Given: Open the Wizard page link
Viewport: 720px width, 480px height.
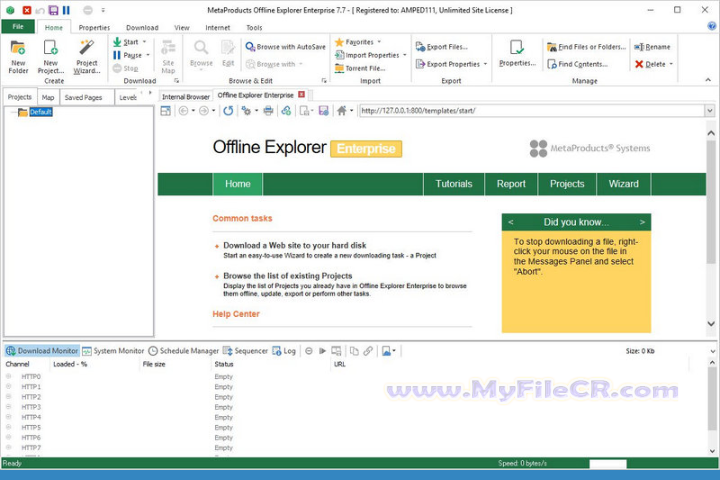Looking at the screenshot, I should click(x=624, y=184).
